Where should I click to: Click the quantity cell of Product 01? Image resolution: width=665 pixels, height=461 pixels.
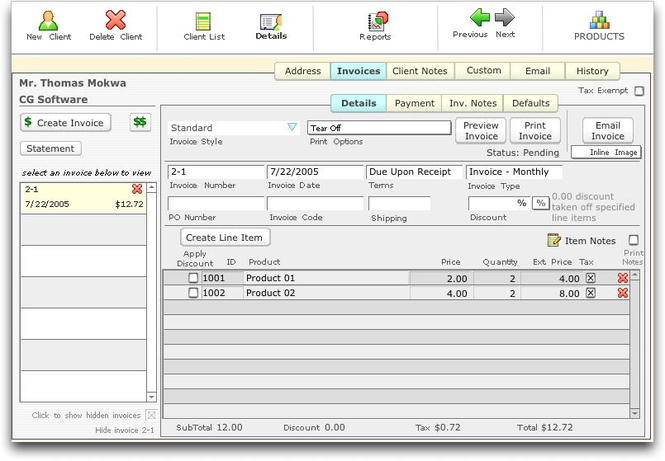click(497, 278)
